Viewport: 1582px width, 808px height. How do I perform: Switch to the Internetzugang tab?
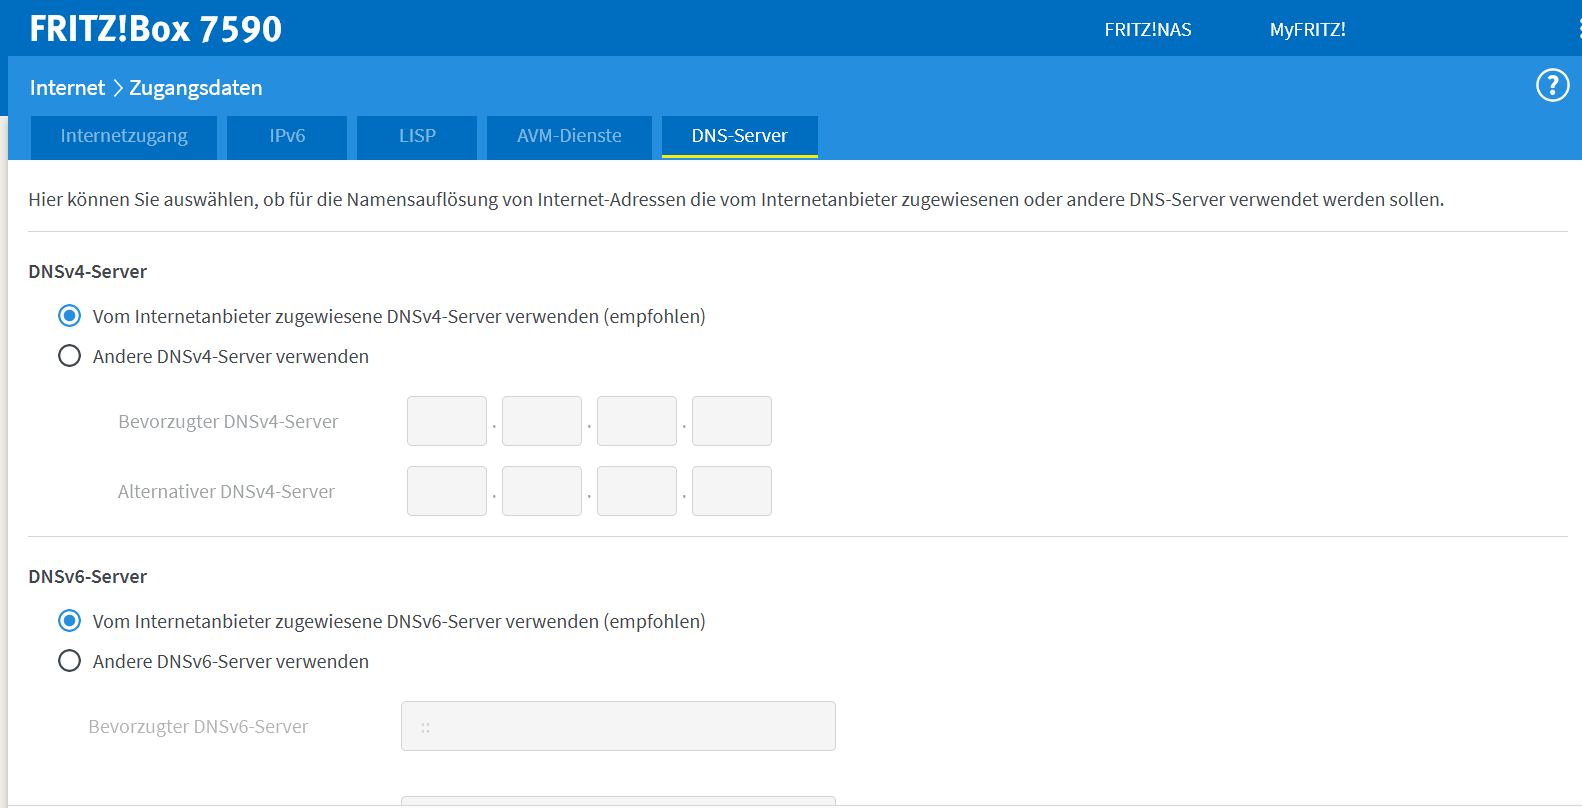coord(124,136)
